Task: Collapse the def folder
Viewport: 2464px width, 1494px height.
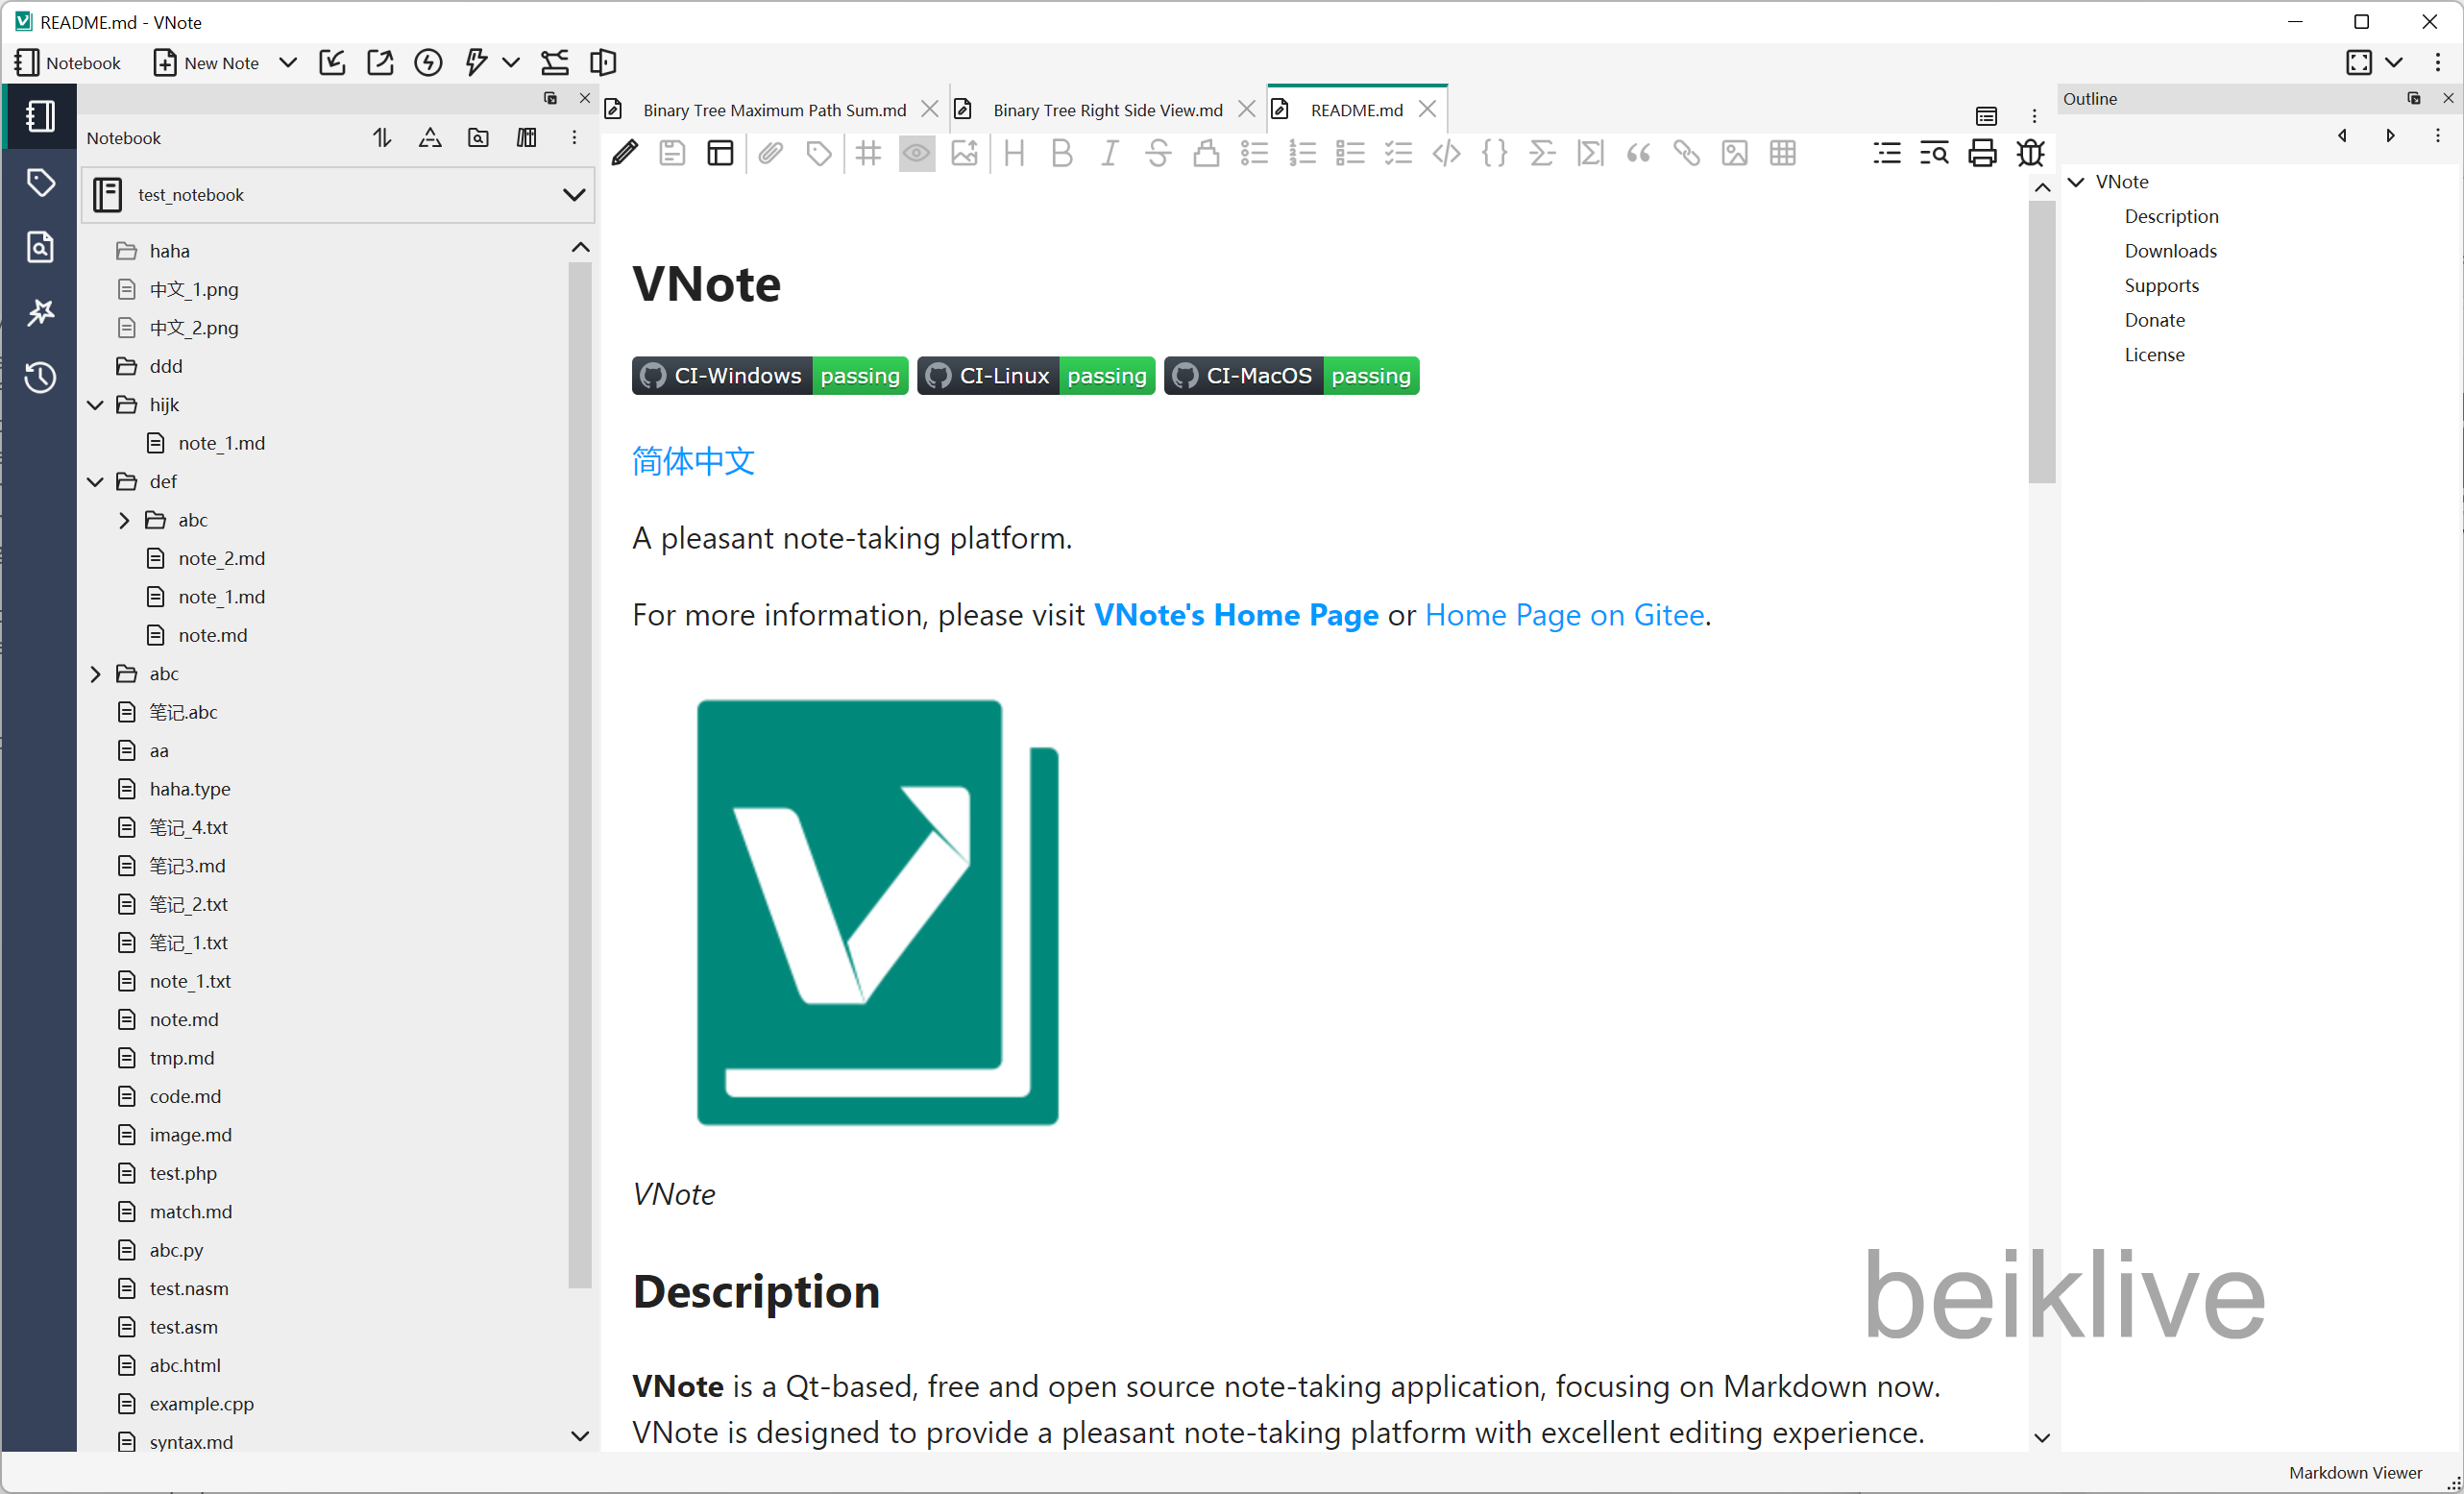Action: pyautogui.click(x=96, y=482)
